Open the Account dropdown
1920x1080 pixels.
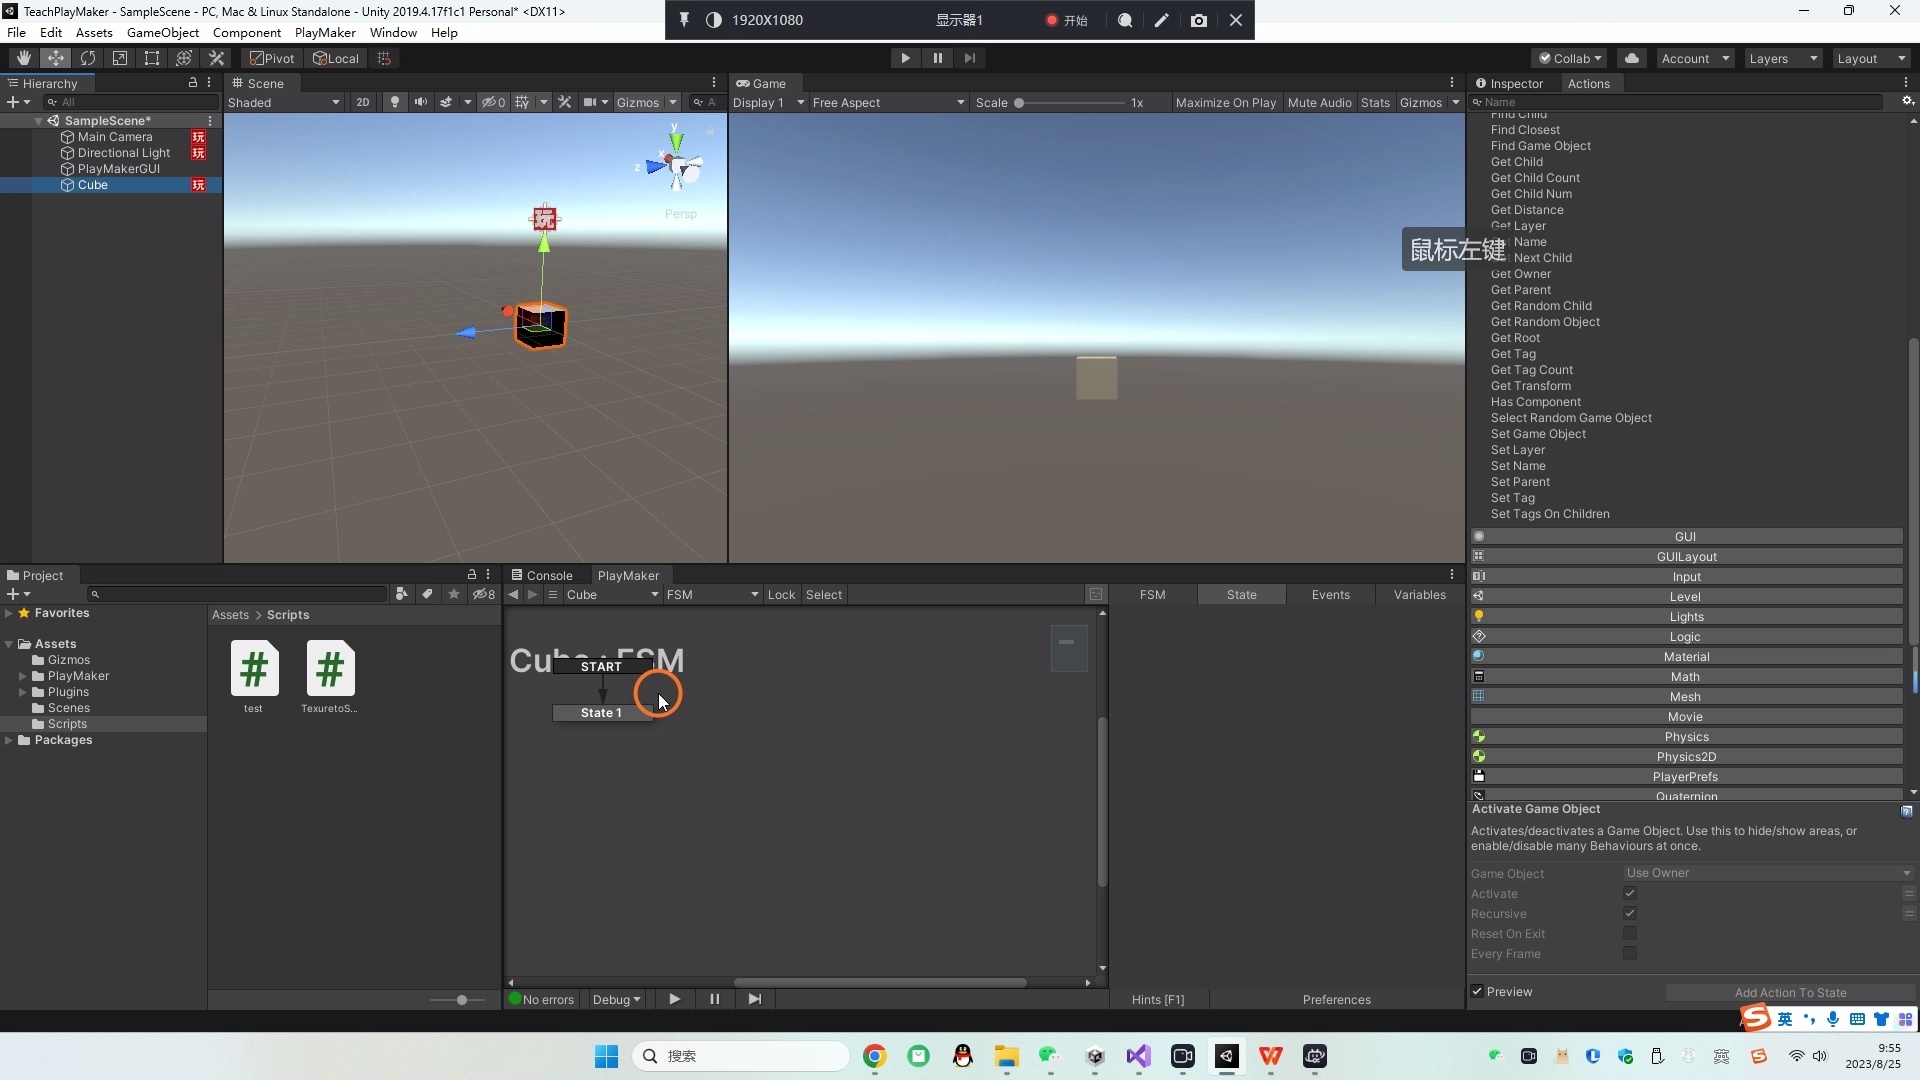(1695, 58)
